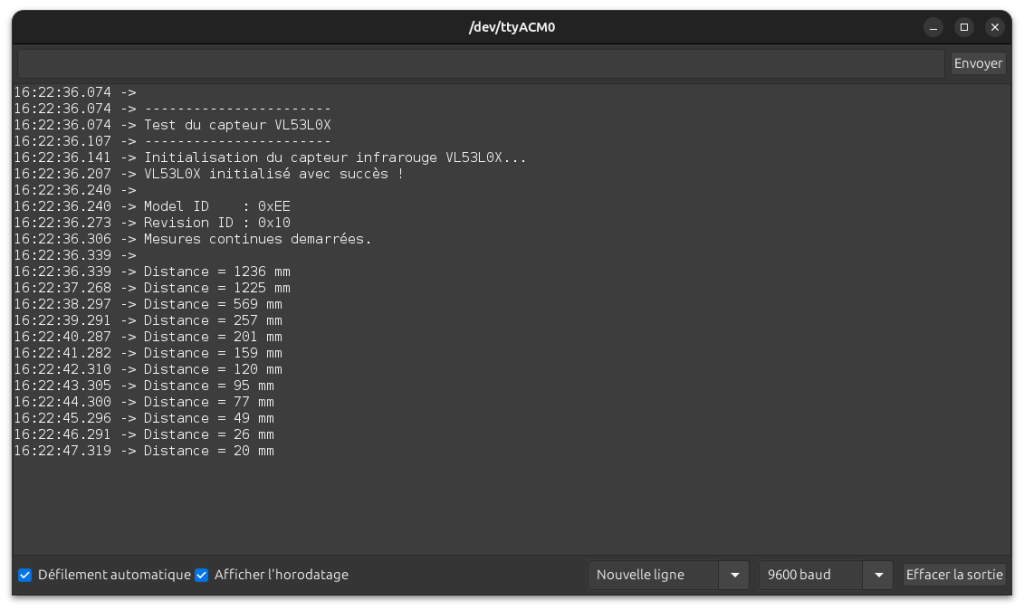Expand baud rate list arrow
Viewport: 1024px width, 610px height.
point(878,575)
